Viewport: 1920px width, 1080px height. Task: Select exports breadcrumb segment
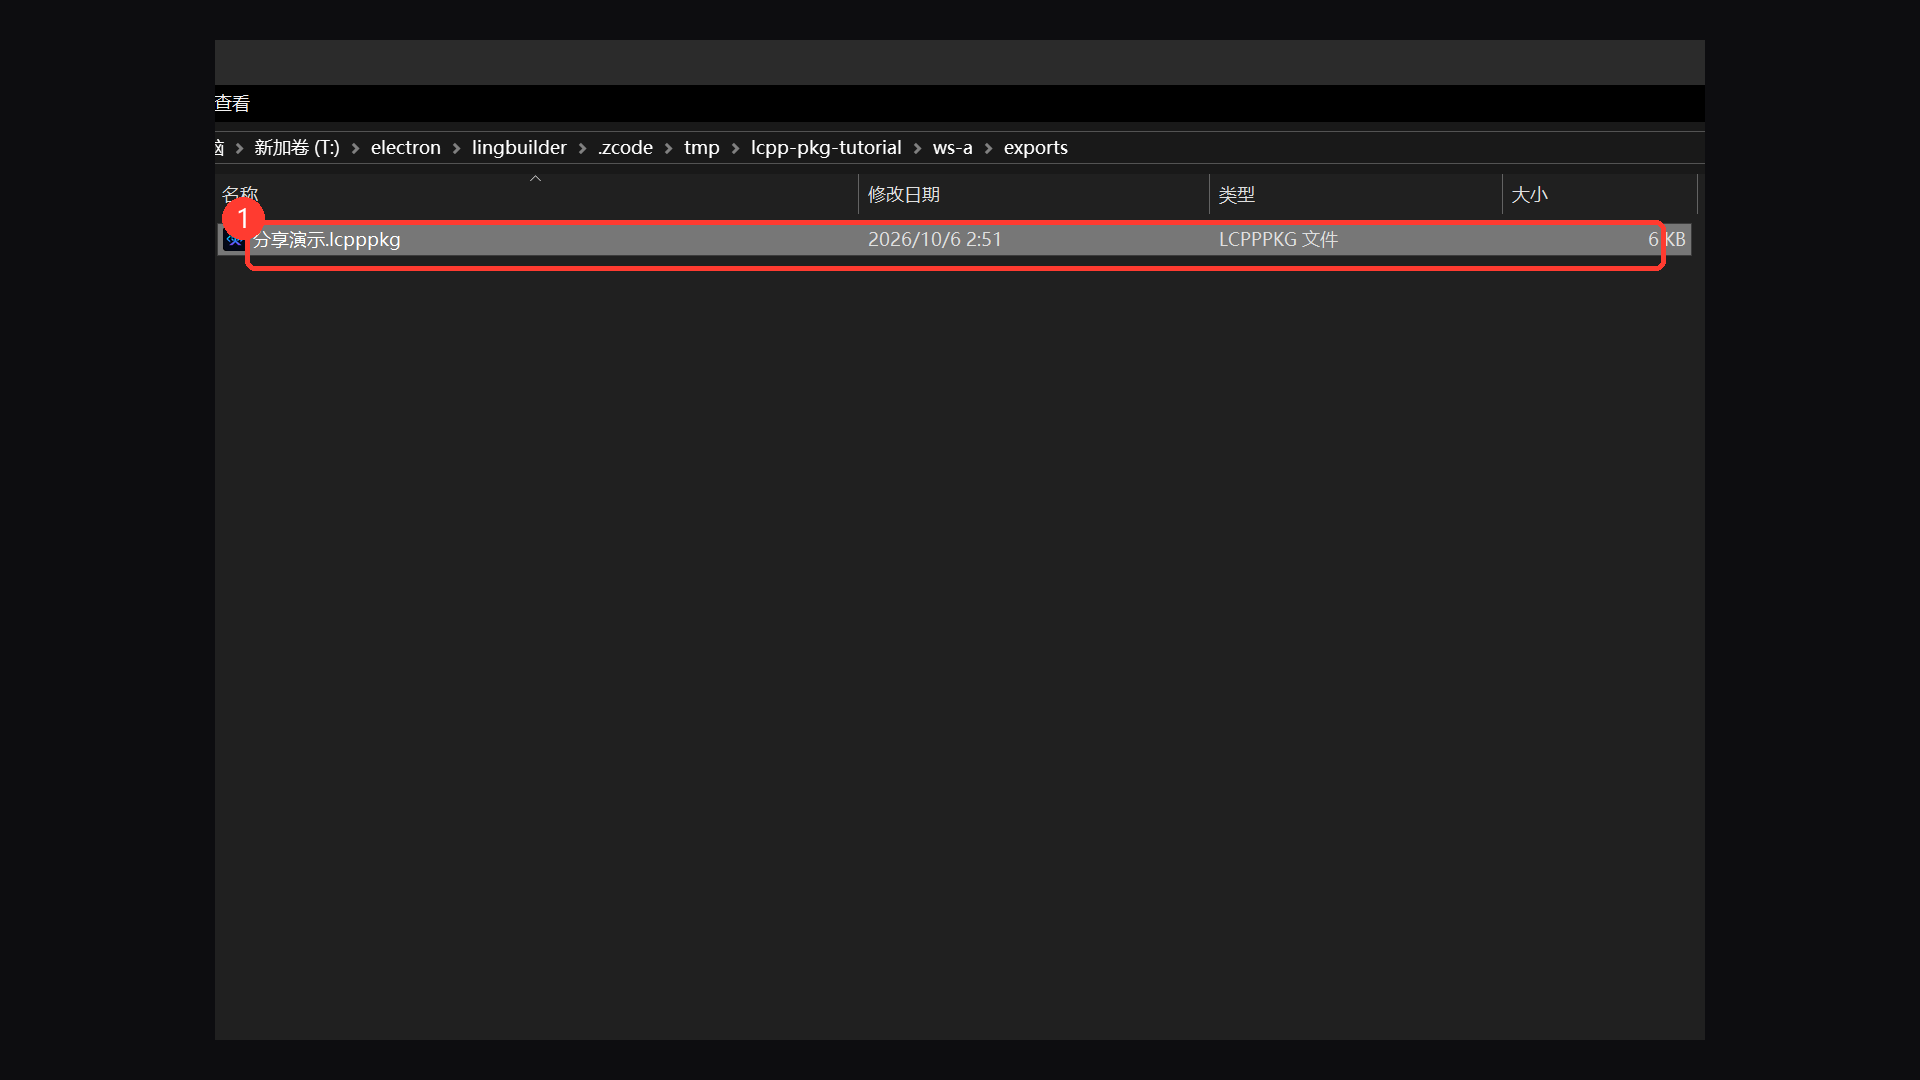[1036, 148]
